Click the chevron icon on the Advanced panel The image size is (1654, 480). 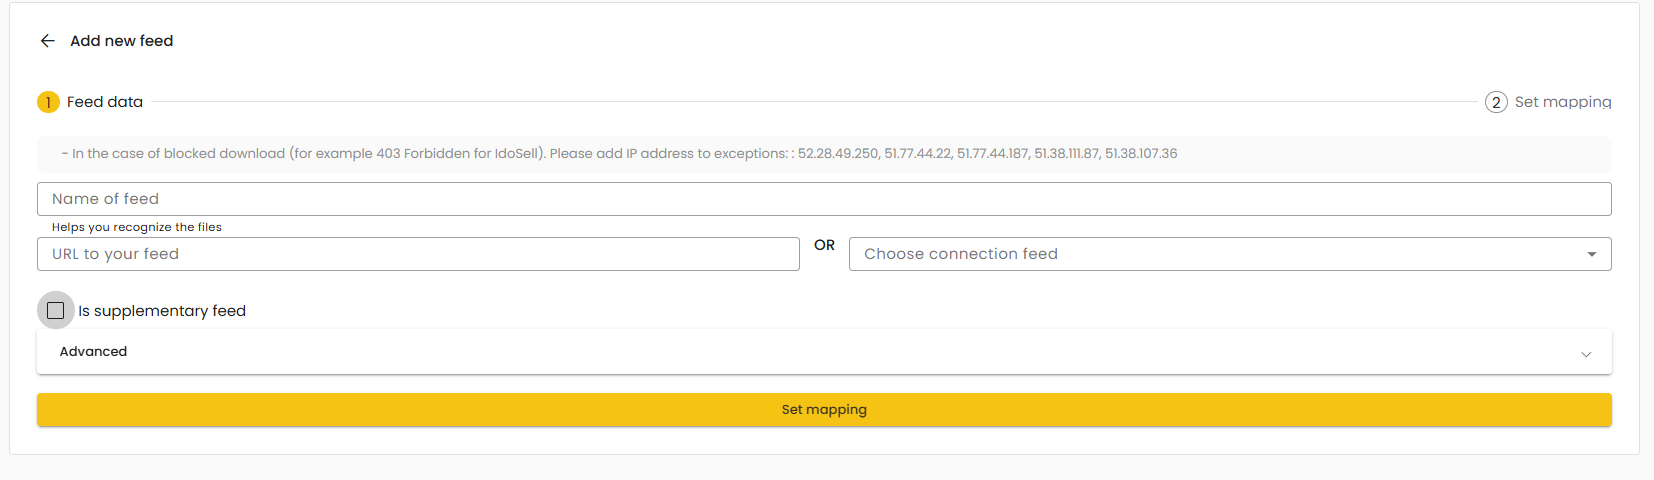(x=1586, y=354)
